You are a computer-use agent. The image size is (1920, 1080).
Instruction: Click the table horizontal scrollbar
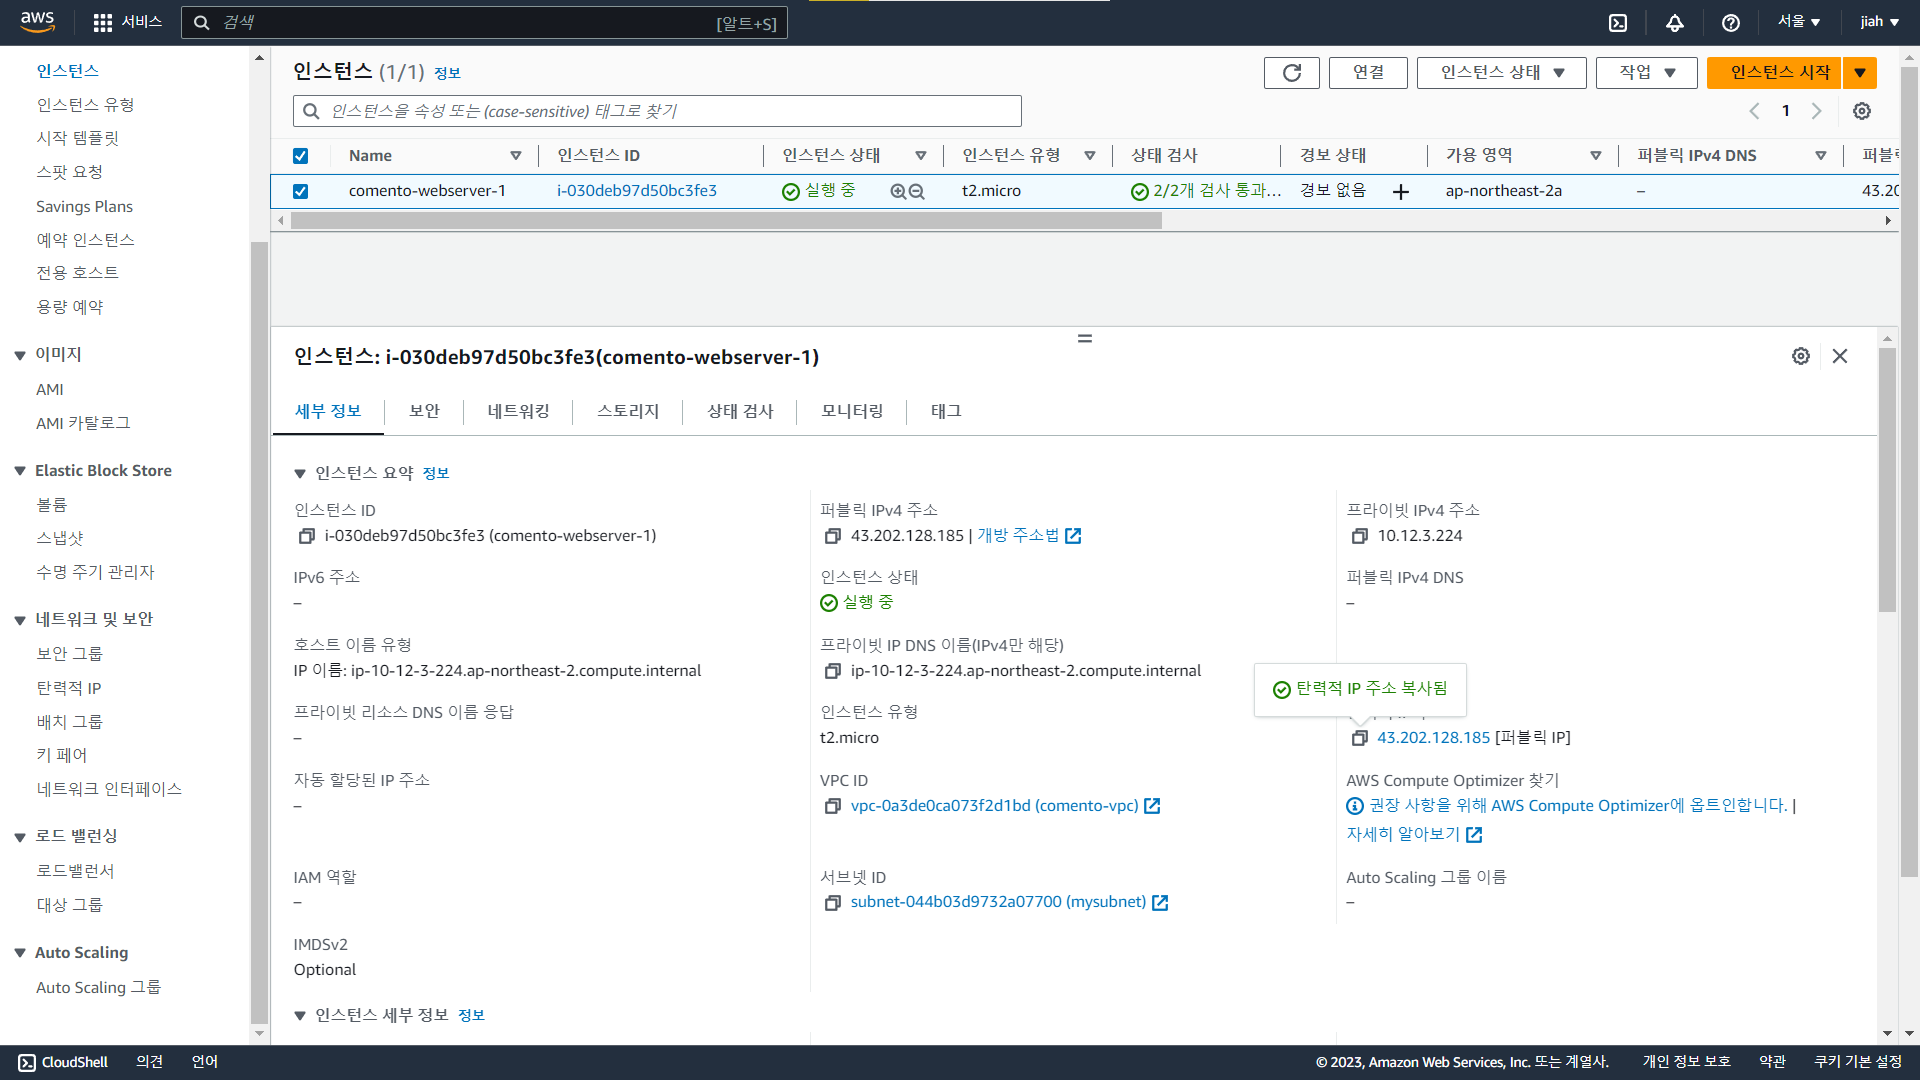[726, 221]
